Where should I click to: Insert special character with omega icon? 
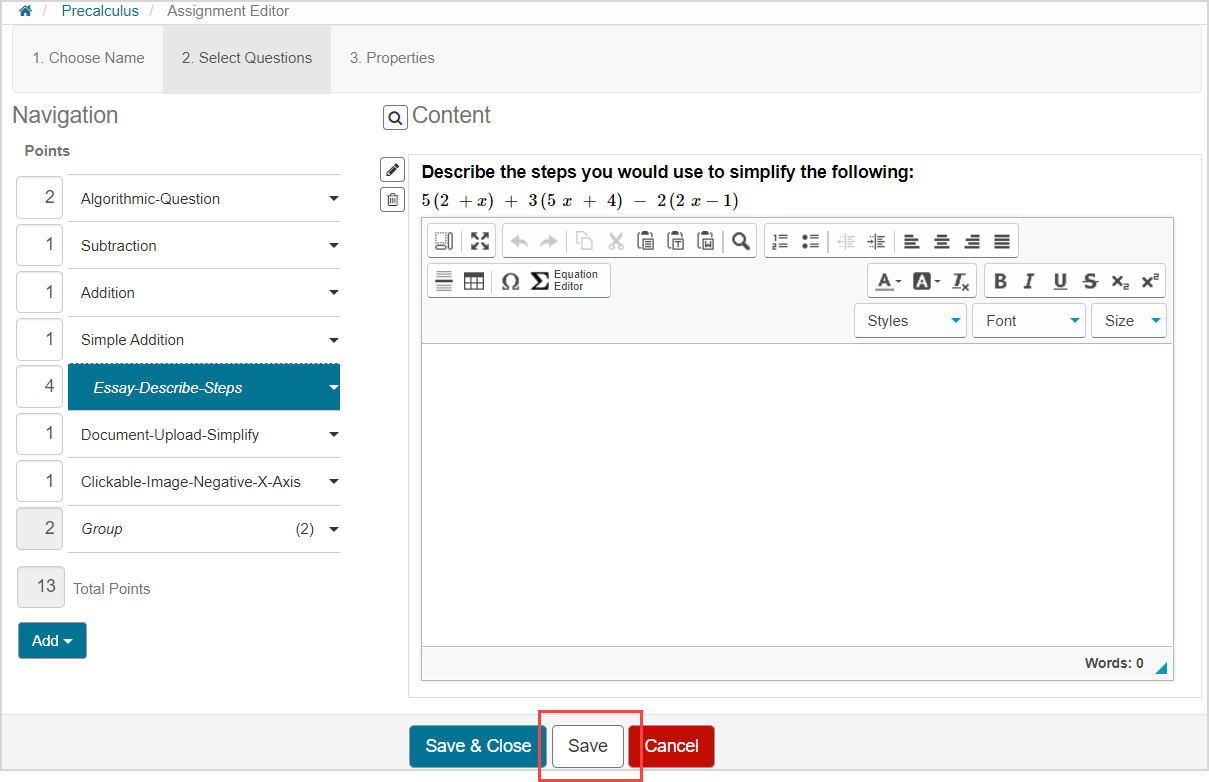510,281
